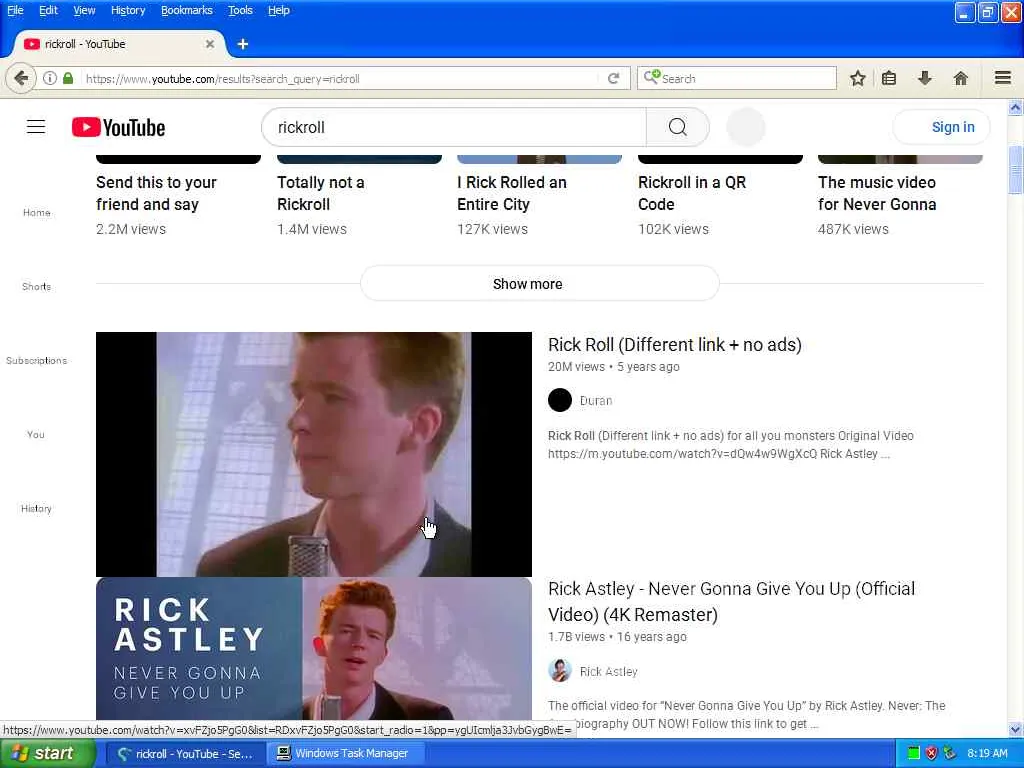Go to Shorts in YouTube sidebar
The width and height of the screenshot is (1024, 768).
[x=37, y=286]
